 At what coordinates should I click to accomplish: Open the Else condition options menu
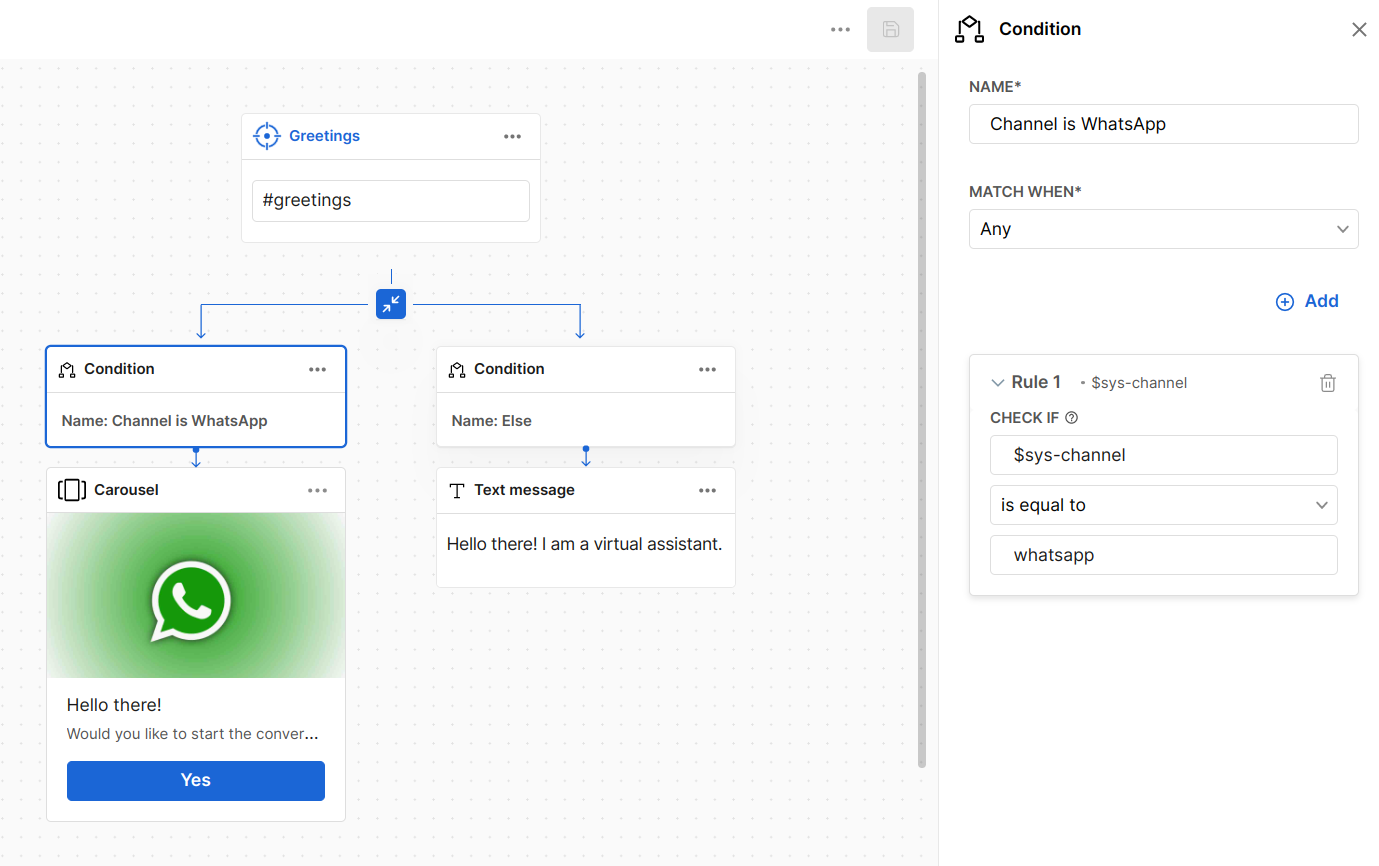coord(707,370)
